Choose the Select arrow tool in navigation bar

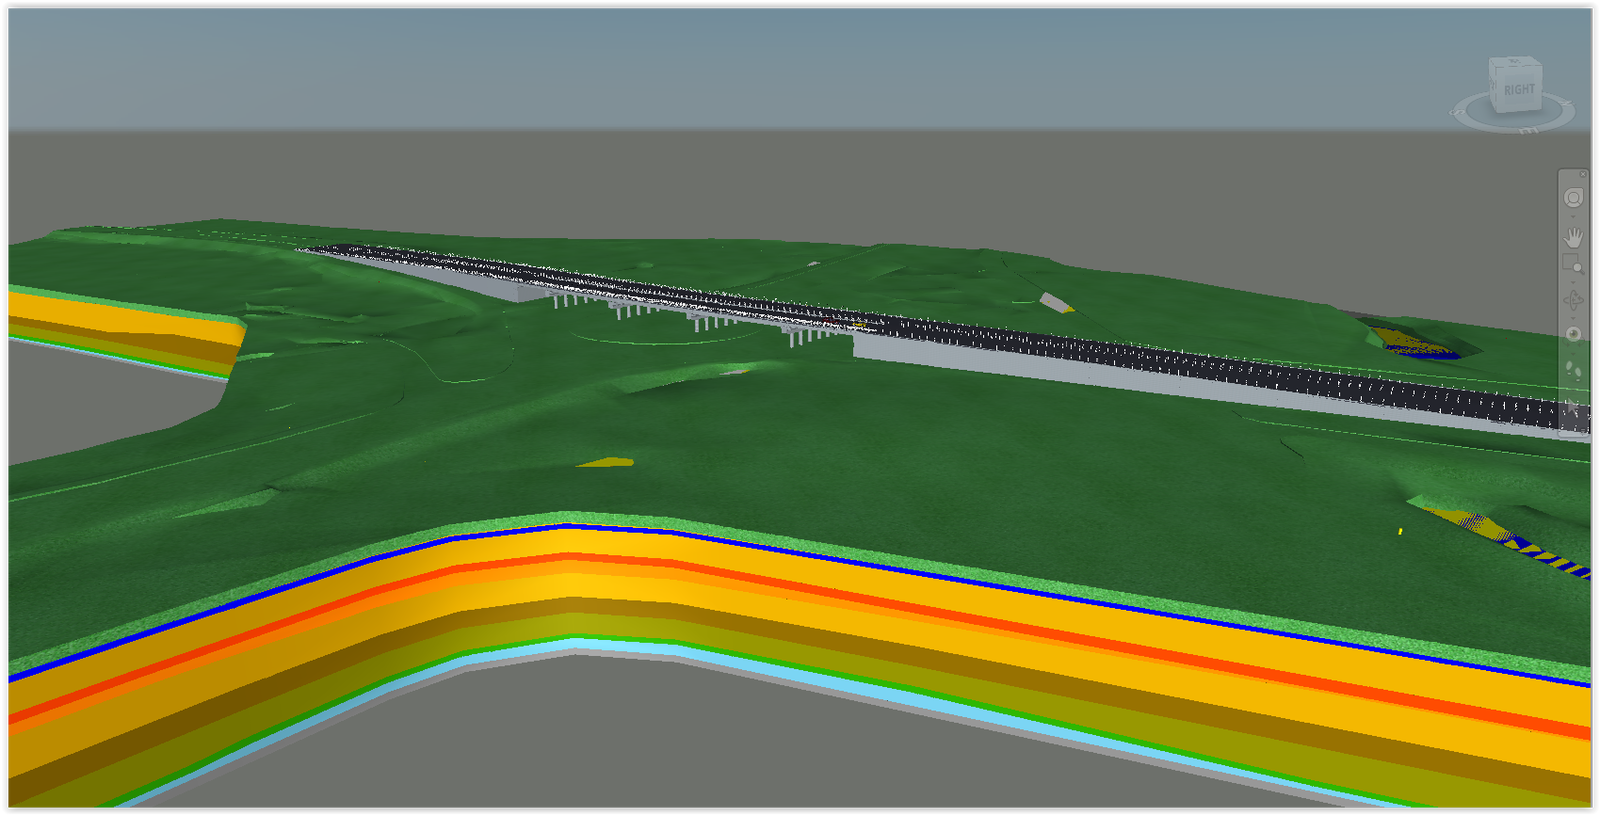[x=1573, y=408]
